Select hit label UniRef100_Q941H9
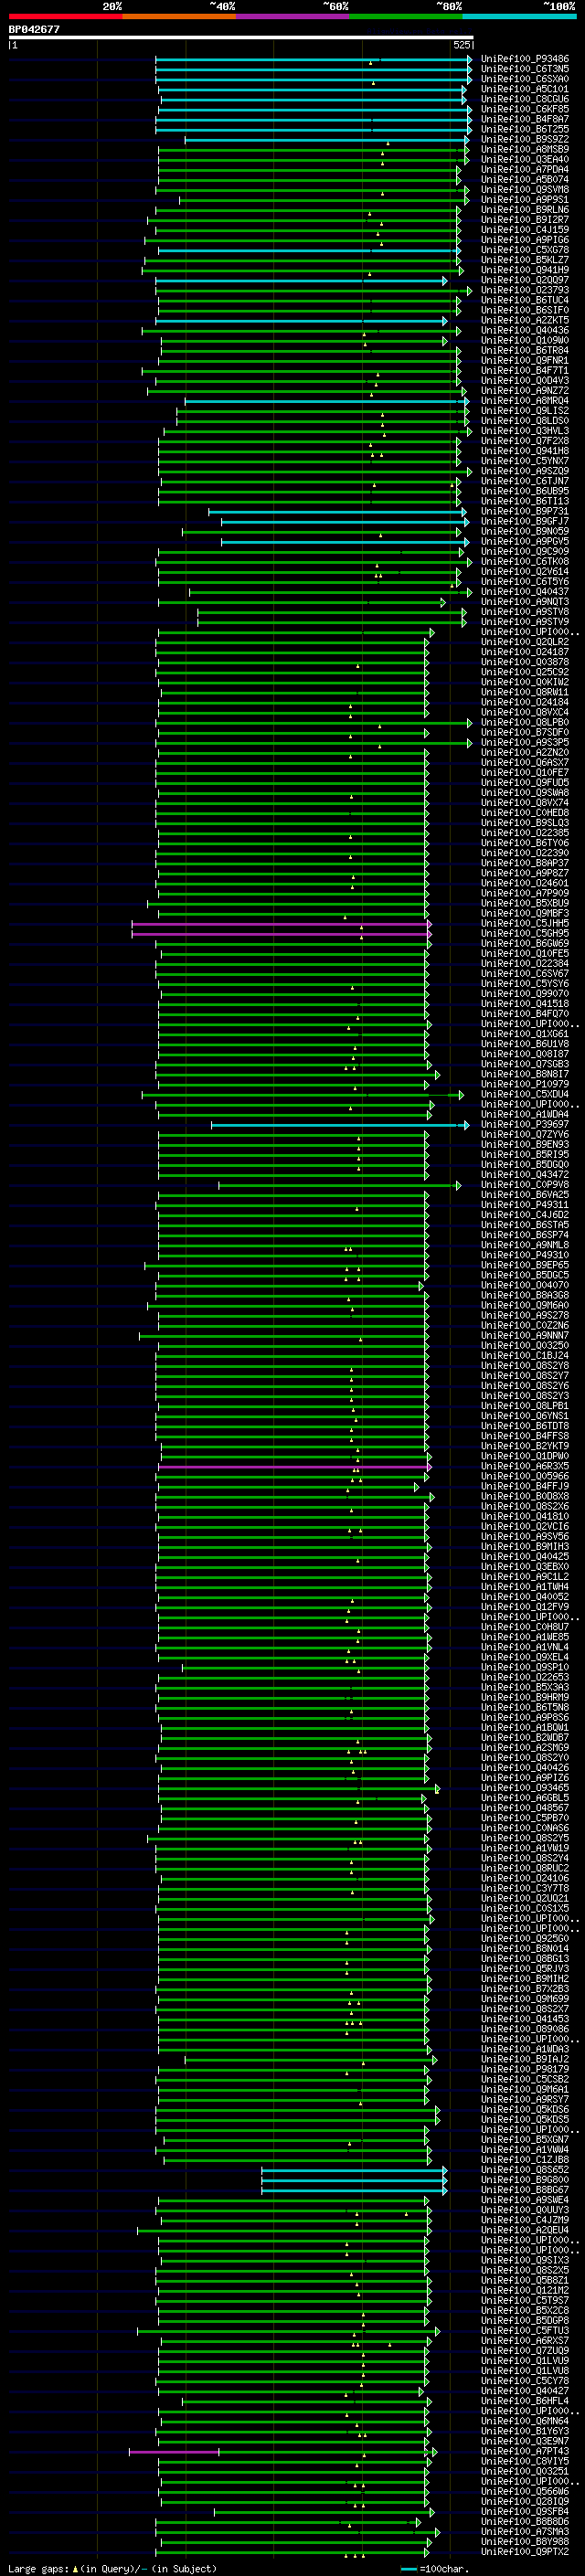The width and height of the screenshot is (585, 2576). click(525, 270)
